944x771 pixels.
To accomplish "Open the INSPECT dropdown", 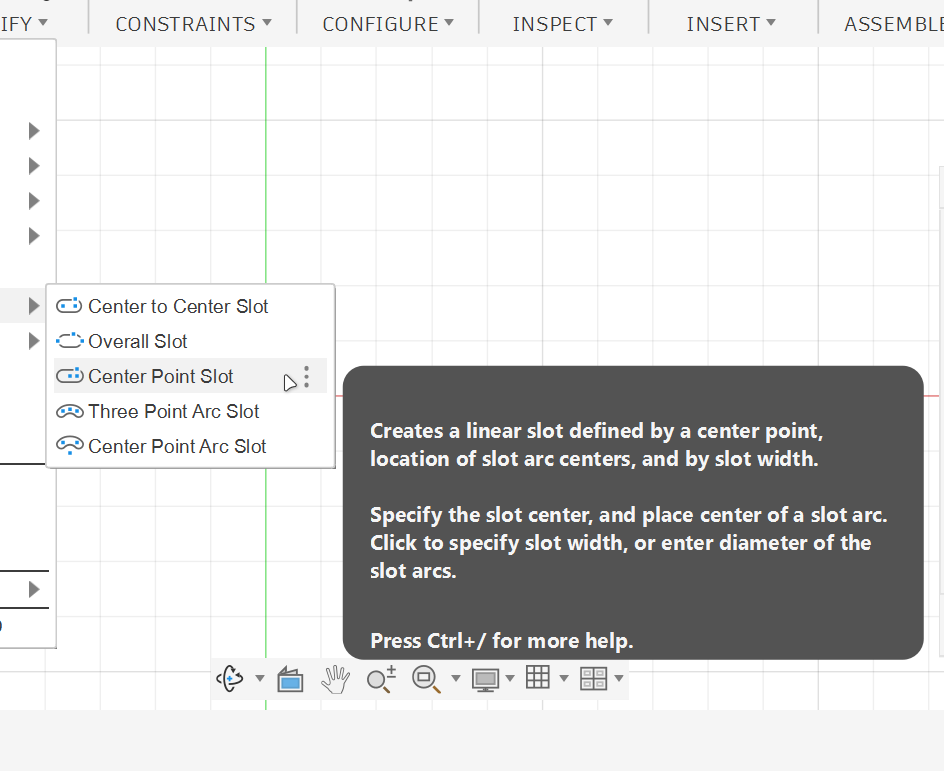I will coord(562,24).
